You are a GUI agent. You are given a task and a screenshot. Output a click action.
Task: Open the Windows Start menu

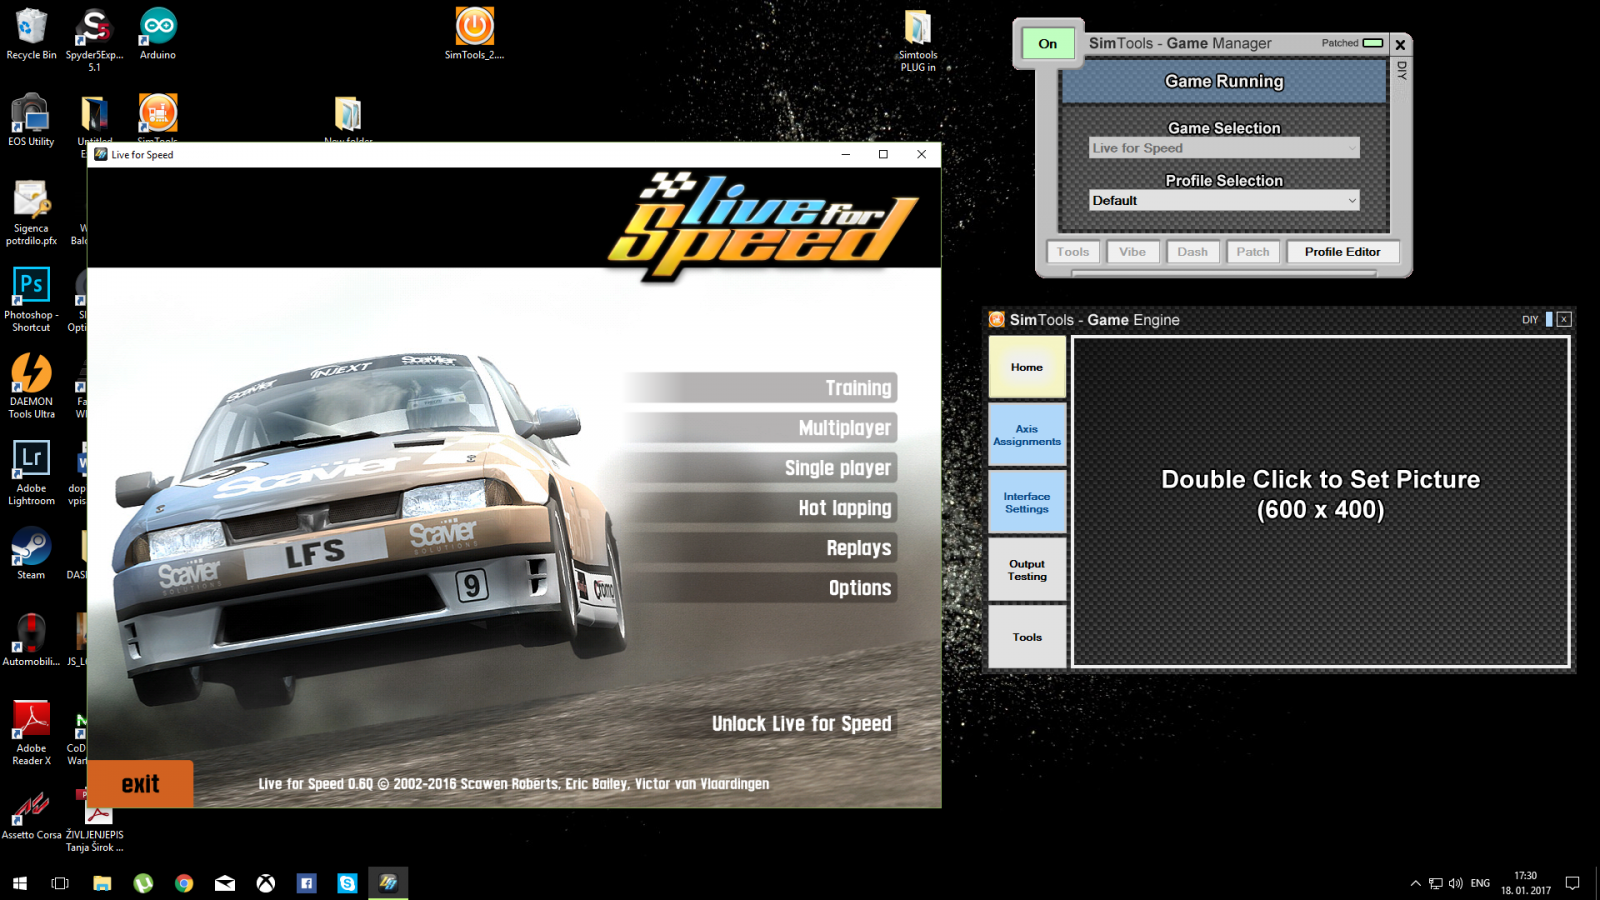[19, 883]
